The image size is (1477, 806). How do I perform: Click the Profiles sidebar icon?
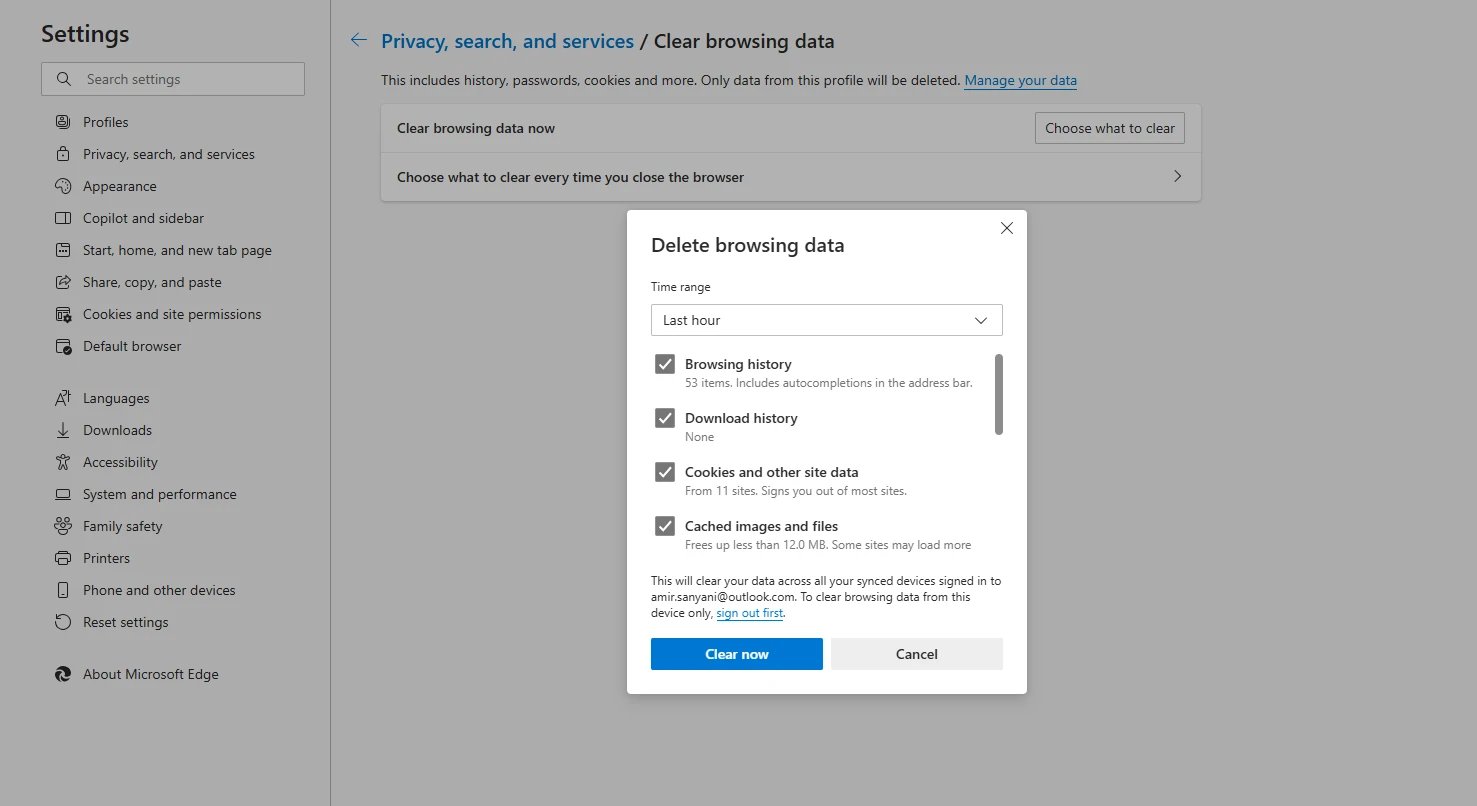click(63, 122)
